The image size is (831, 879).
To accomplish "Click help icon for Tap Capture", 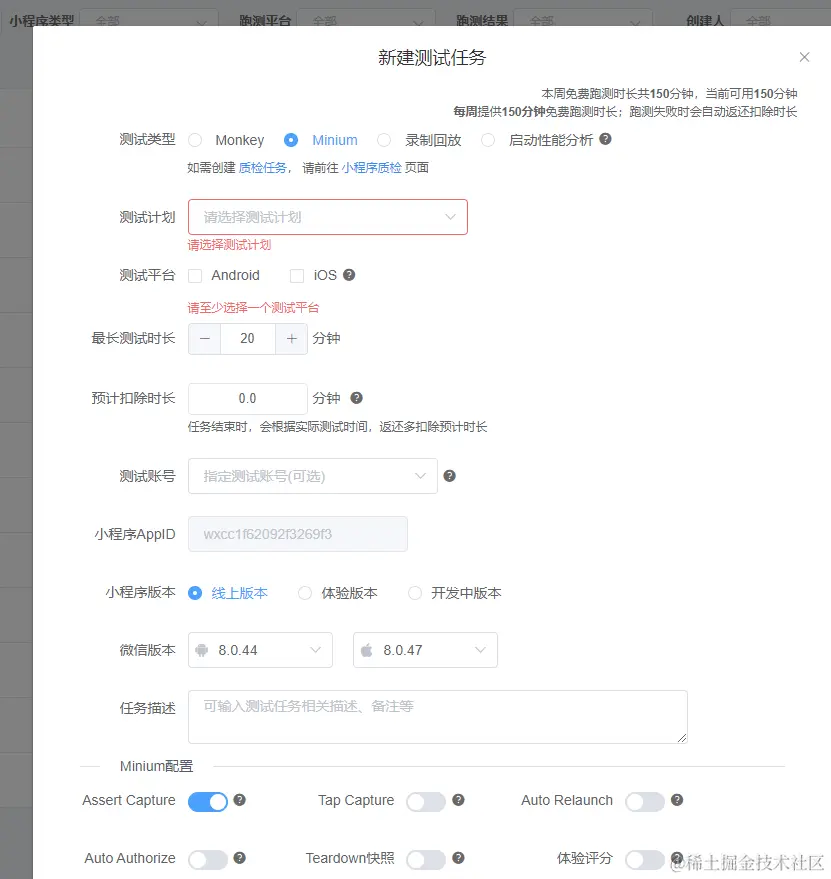I will [x=458, y=800].
